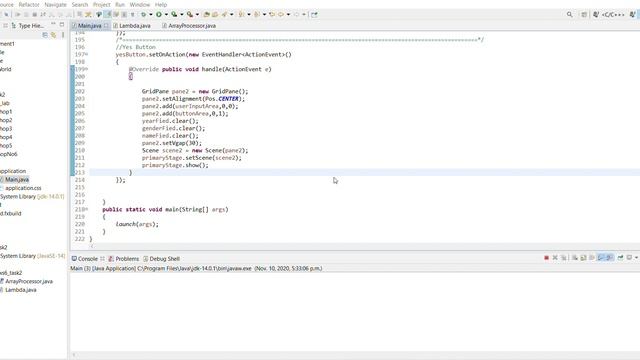Click the Back navigation arrow in toolbar

[281, 14]
